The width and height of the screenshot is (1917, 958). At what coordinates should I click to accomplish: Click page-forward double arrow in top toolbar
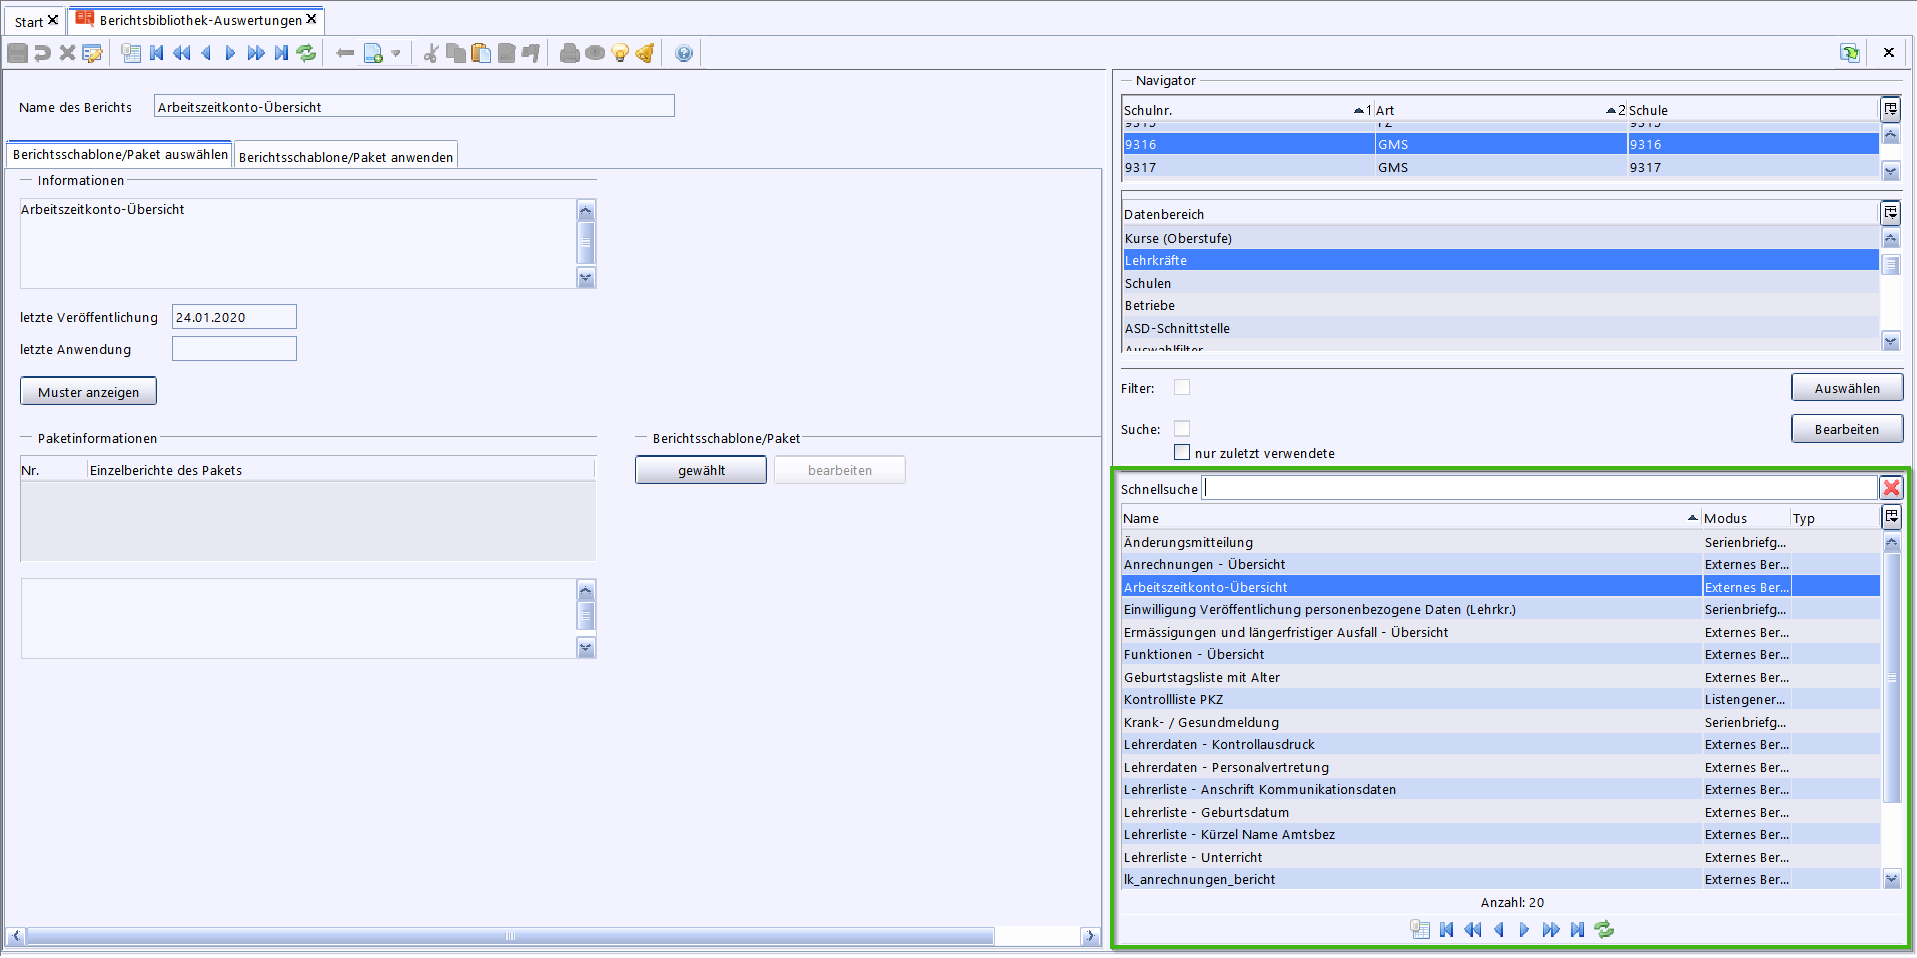coord(256,53)
